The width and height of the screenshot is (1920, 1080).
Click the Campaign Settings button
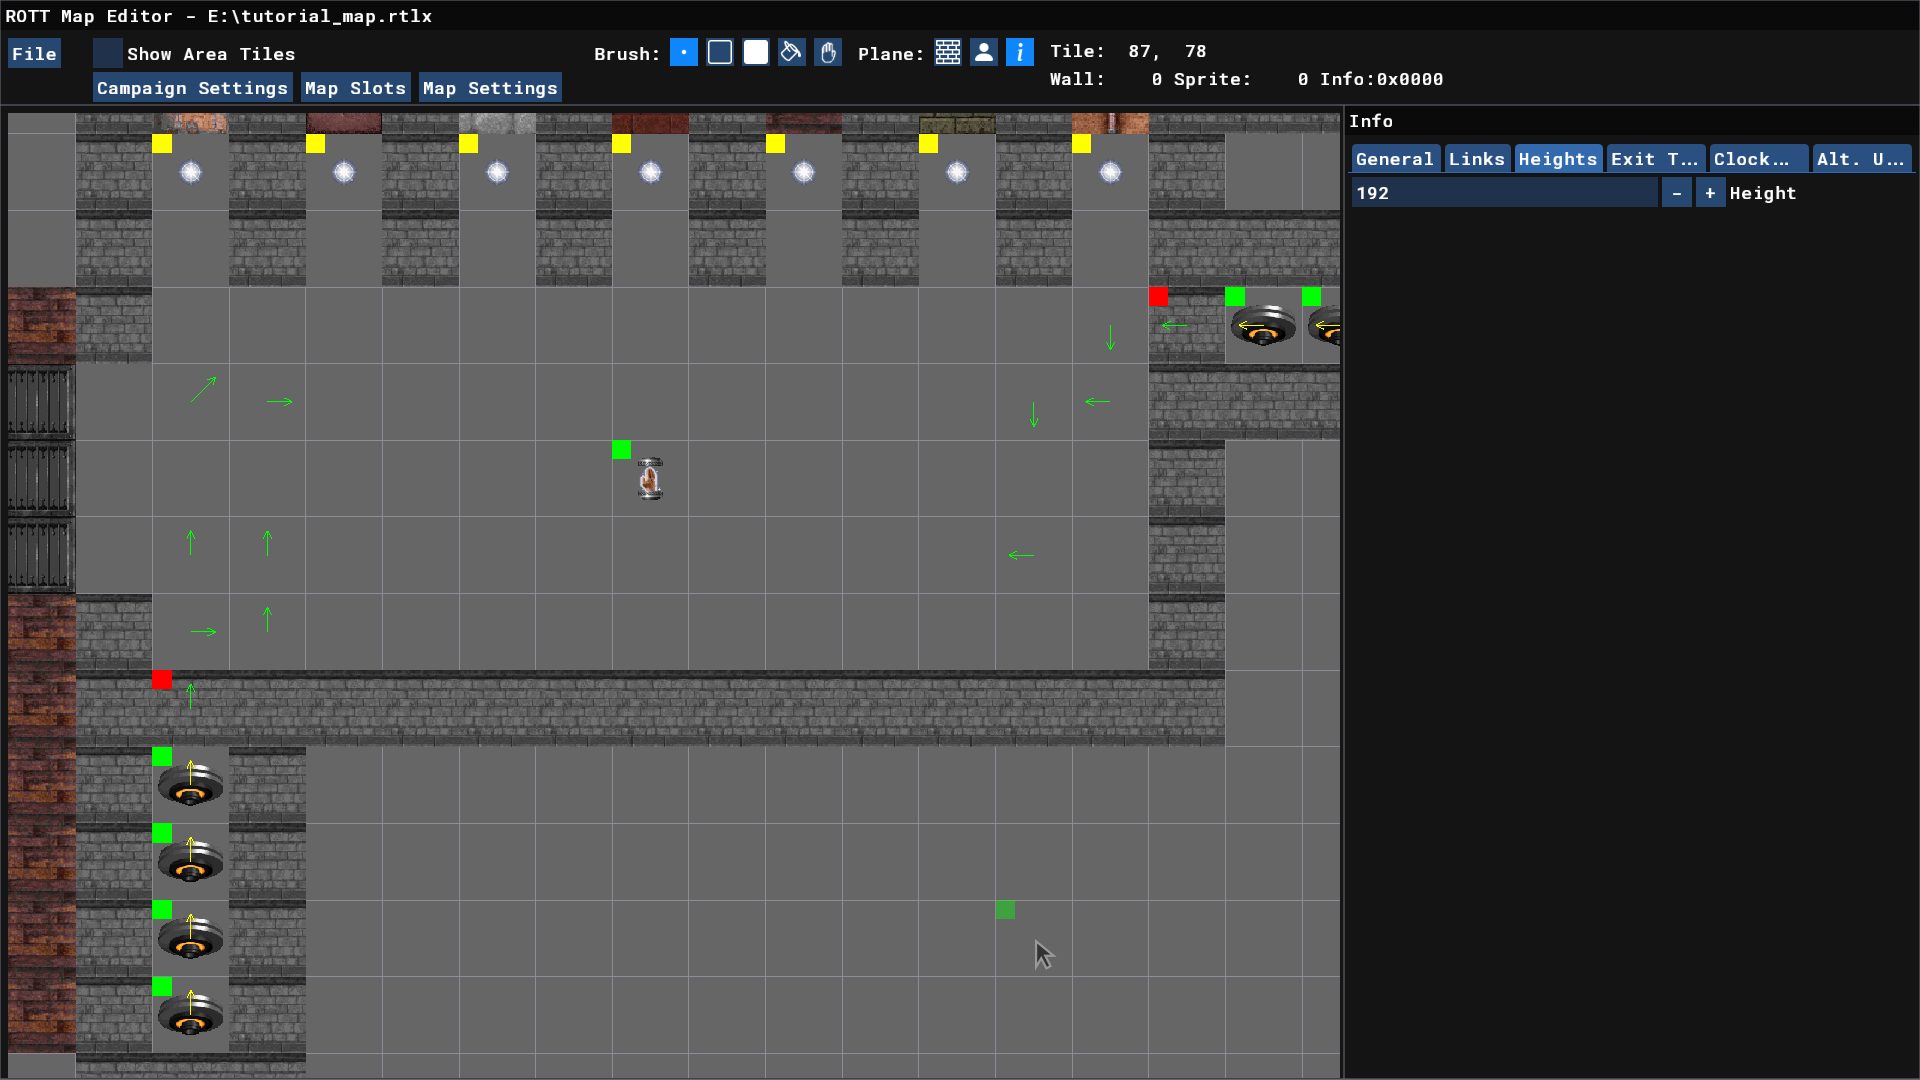click(x=192, y=88)
